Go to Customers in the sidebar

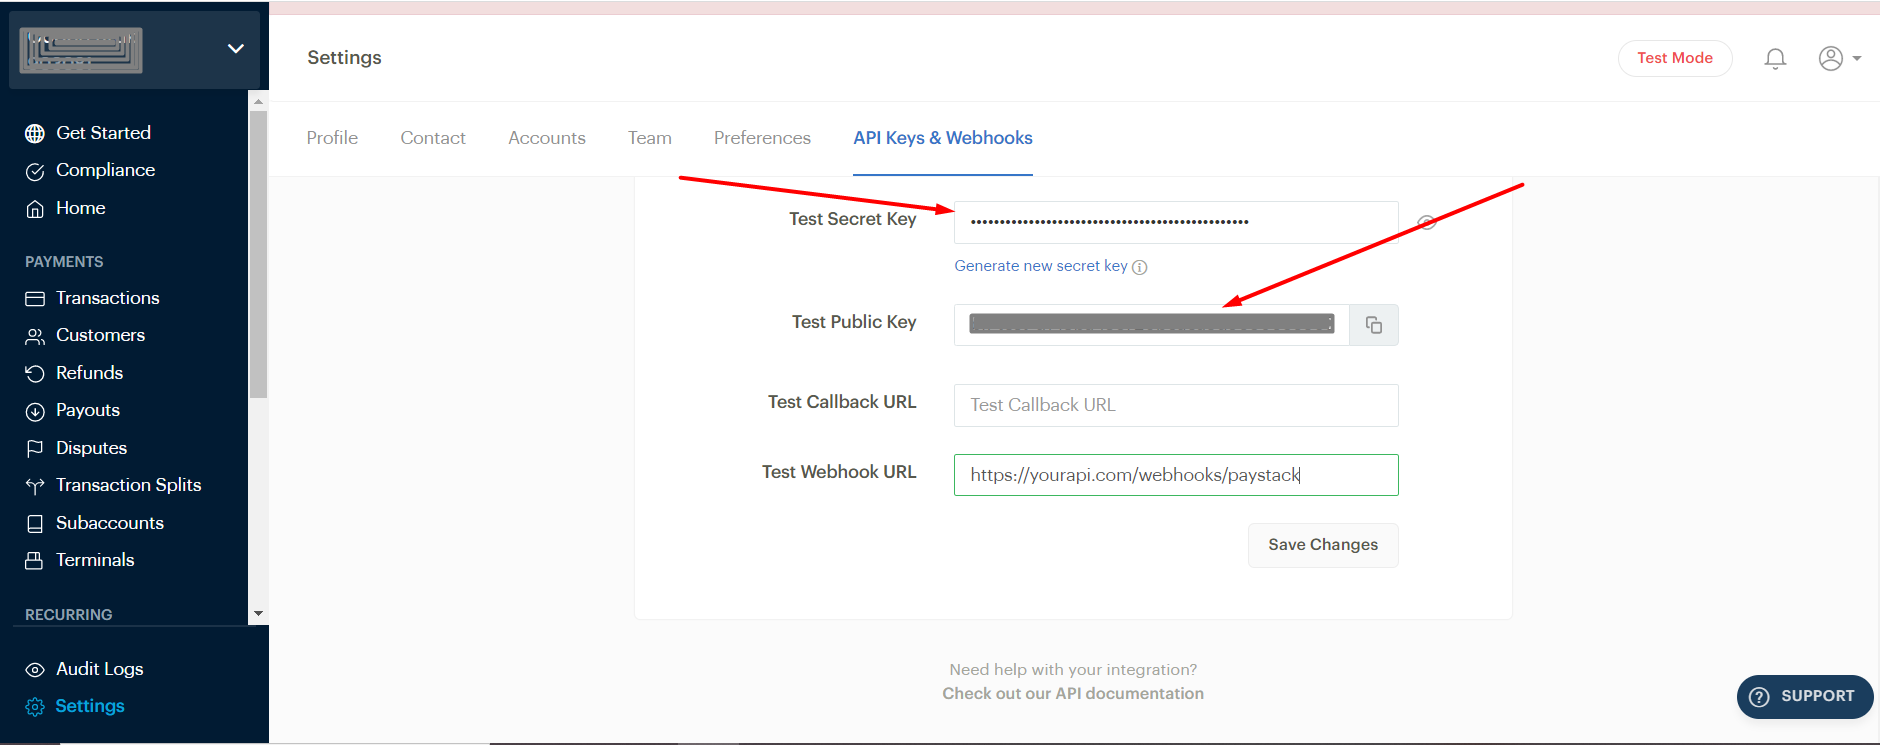(x=100, y=335)
